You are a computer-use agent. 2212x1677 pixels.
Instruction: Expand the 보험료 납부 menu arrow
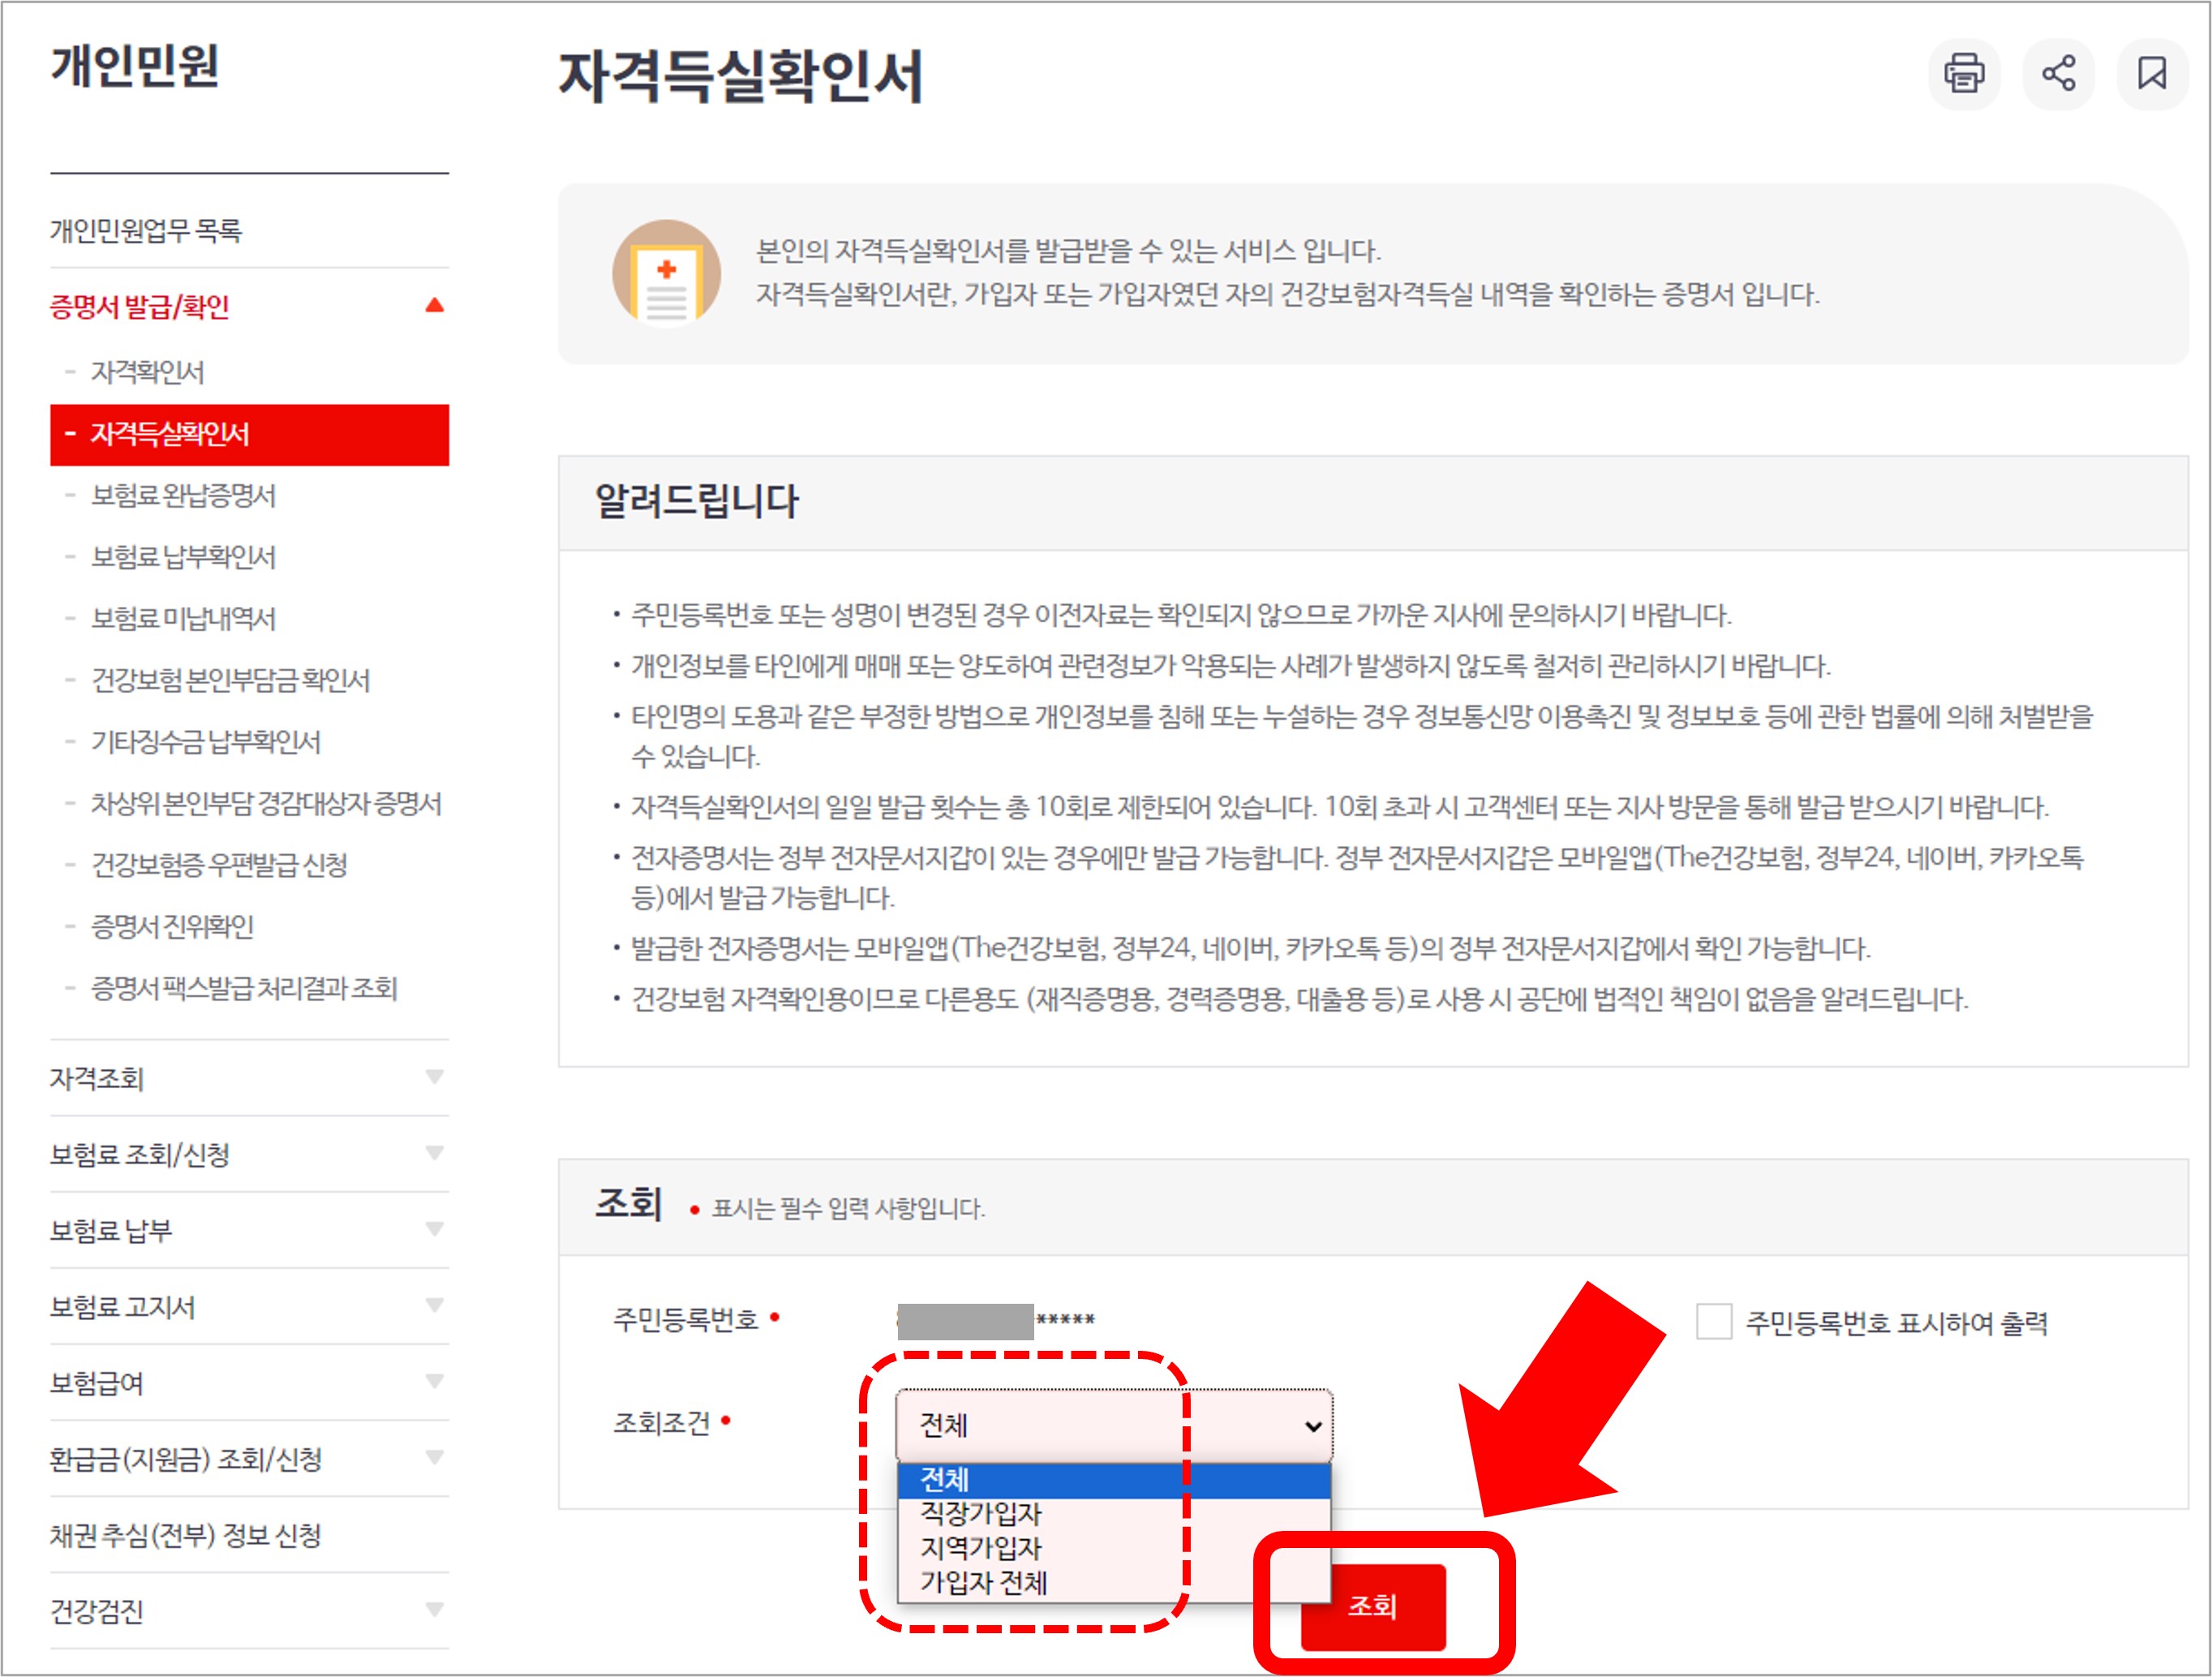(434, 1229)
